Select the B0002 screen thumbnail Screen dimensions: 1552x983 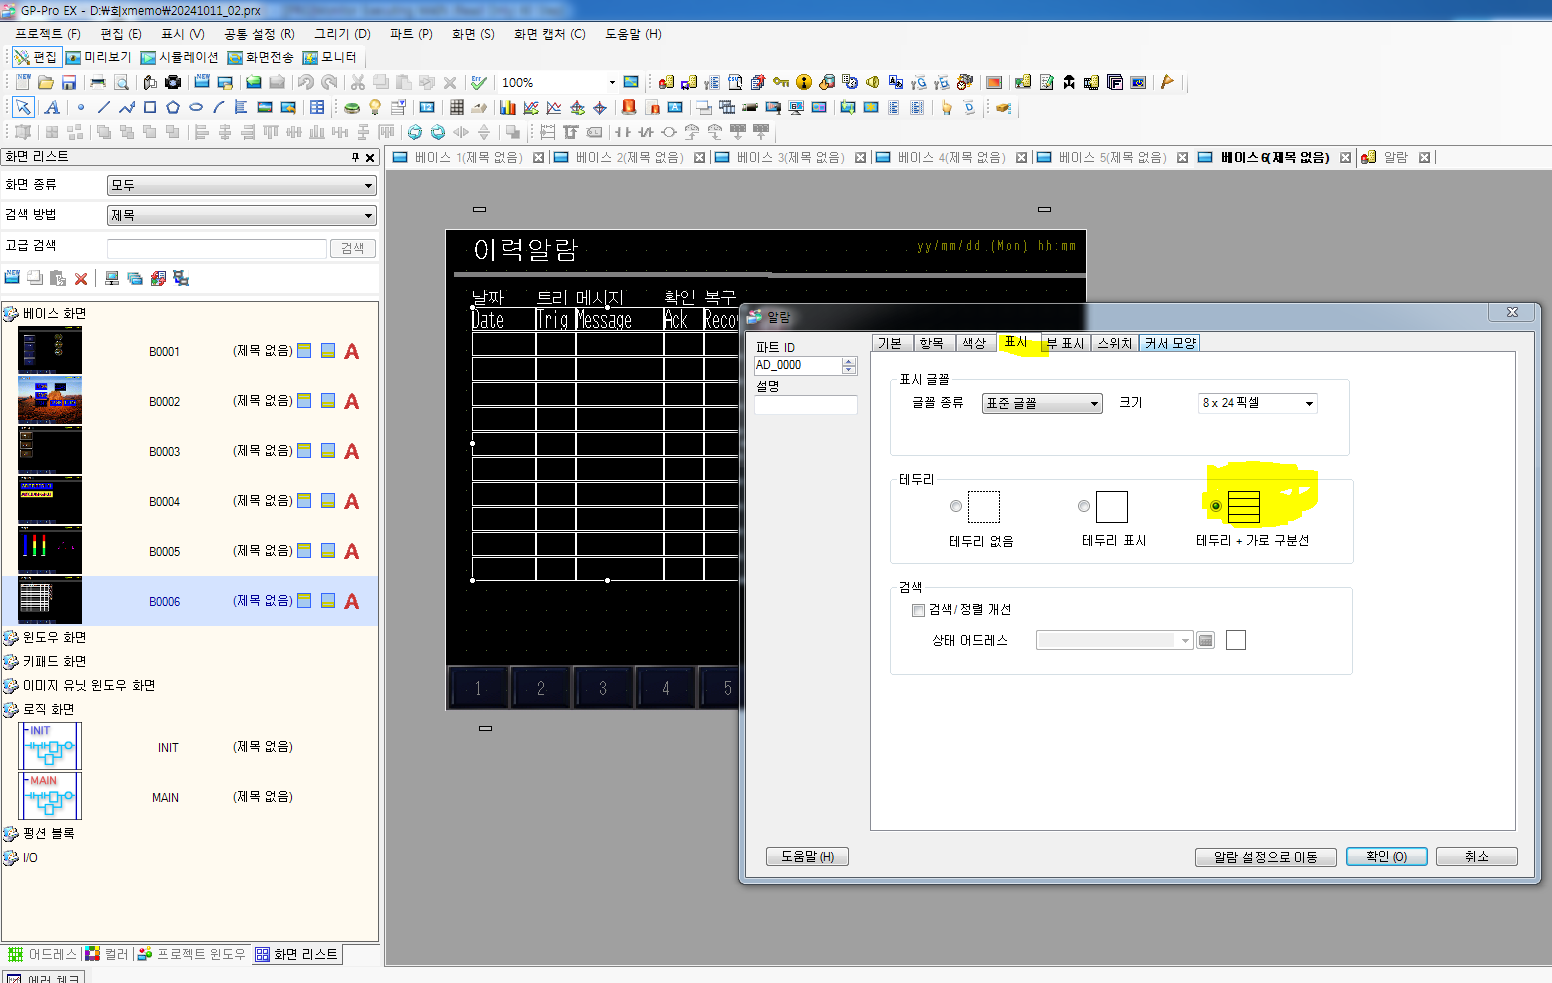tap(50, 401)
